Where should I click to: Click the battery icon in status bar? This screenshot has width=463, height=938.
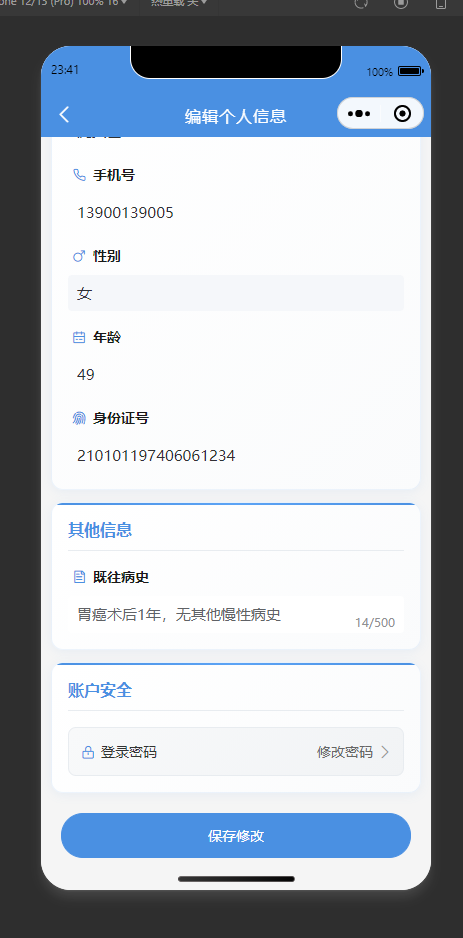click(x=410, y=71)
